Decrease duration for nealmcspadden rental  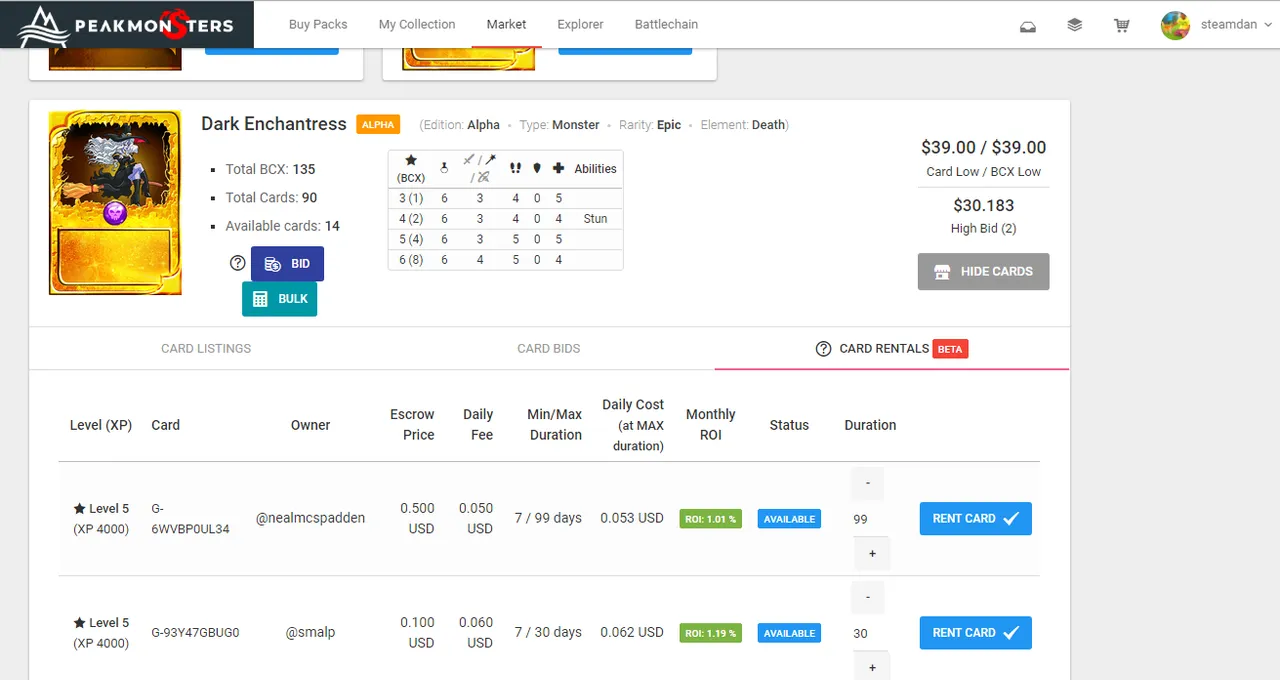(868, 483)
